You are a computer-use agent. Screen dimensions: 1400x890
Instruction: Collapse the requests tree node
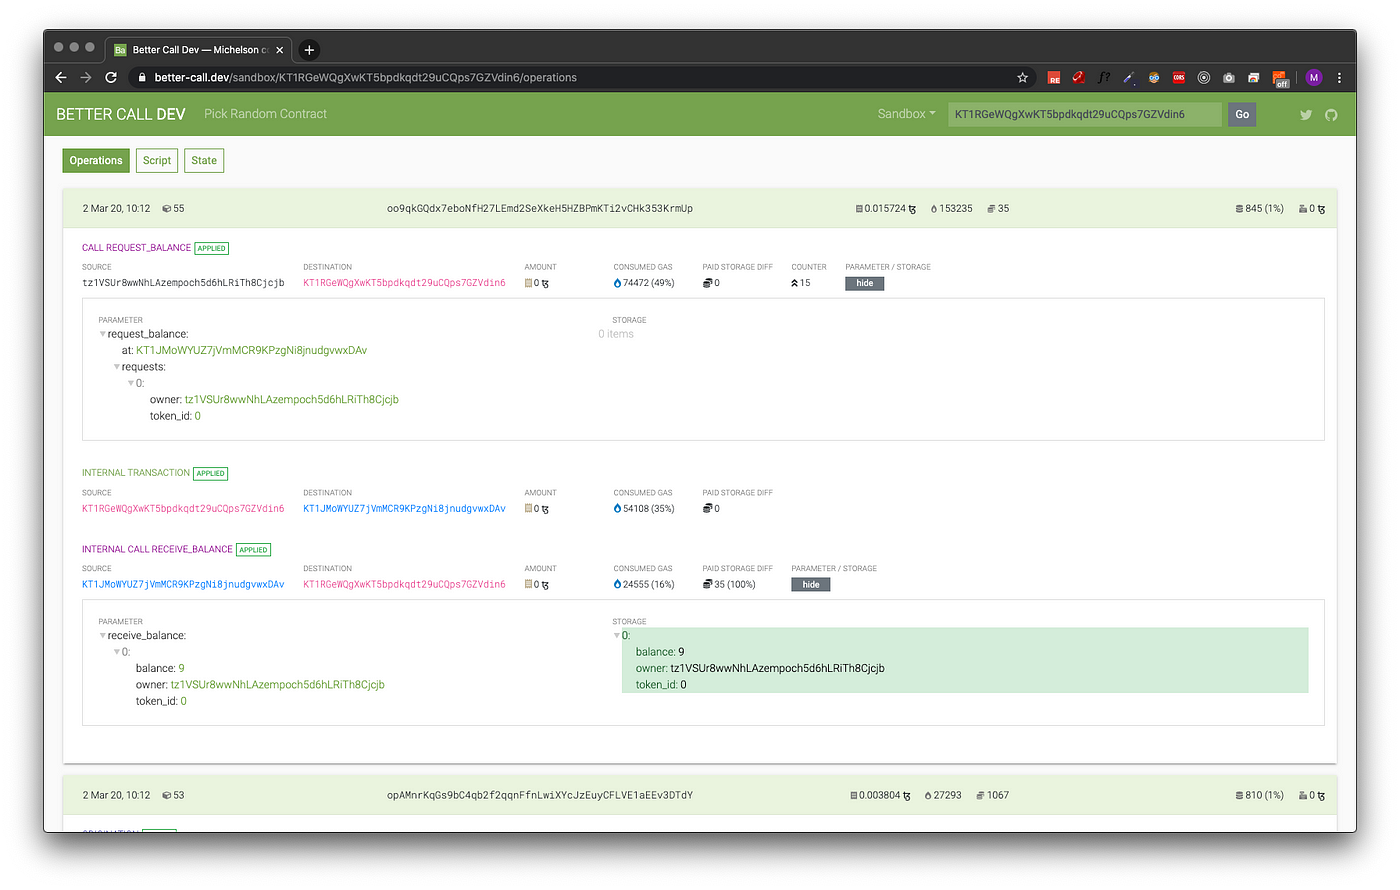pos(116,367)
